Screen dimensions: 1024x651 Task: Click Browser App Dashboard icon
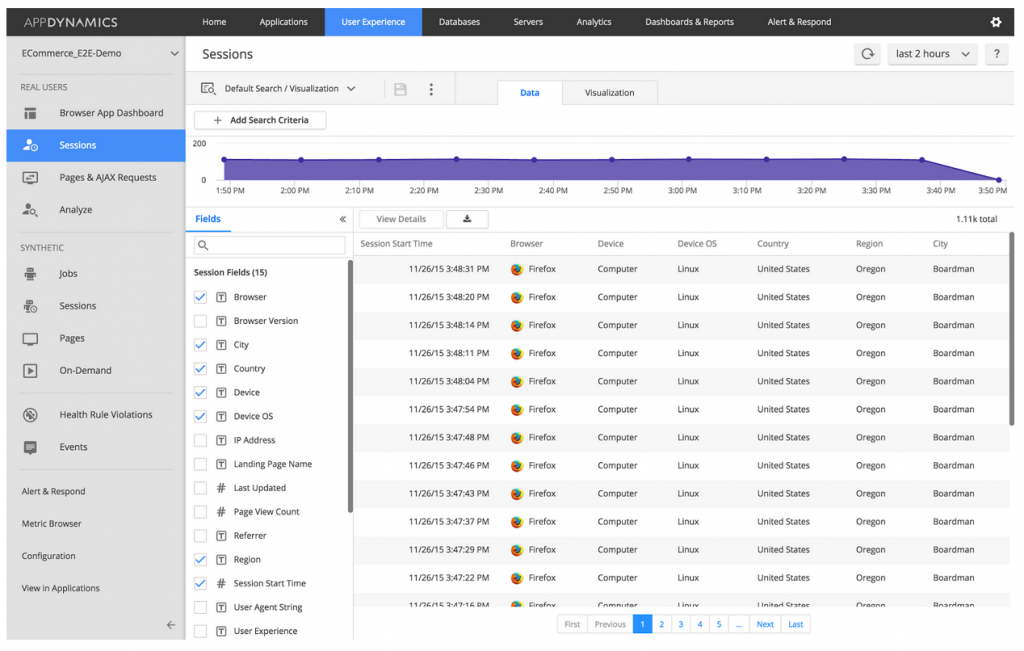30,113
